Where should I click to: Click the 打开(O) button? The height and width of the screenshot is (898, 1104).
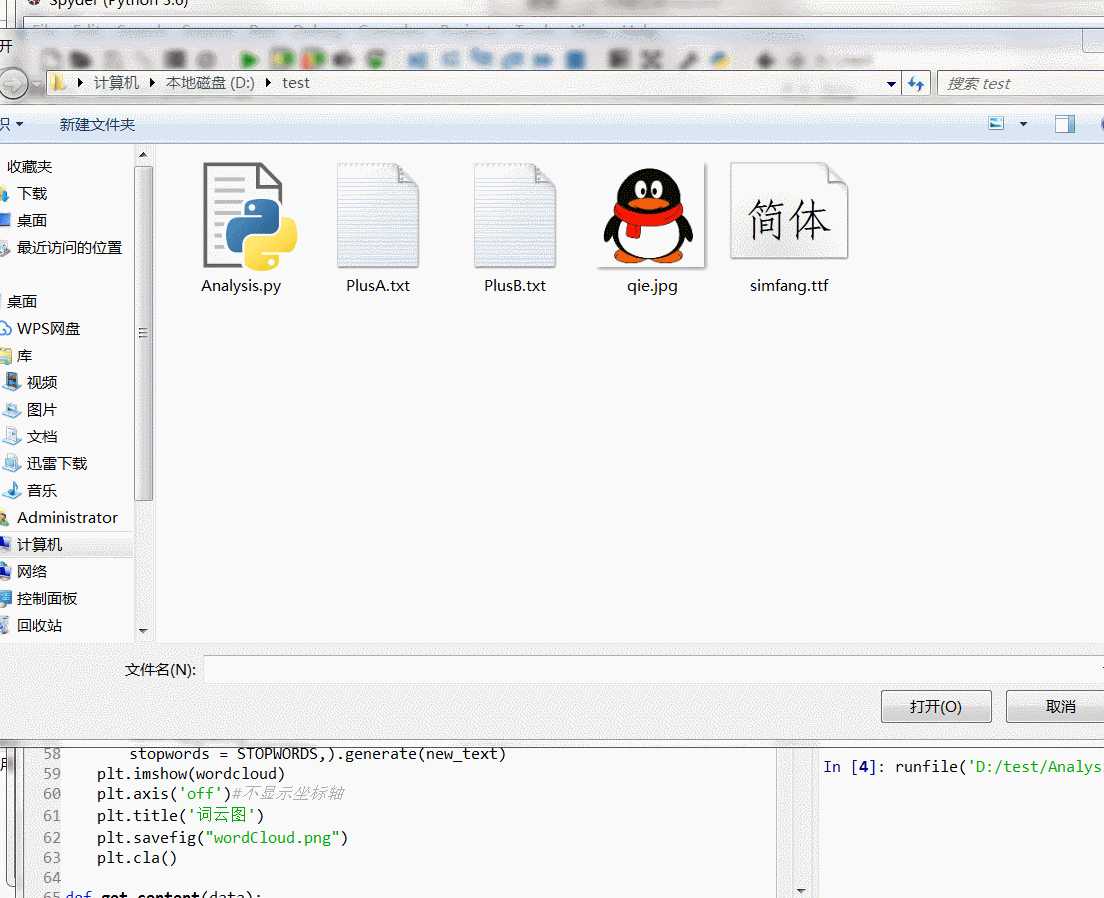[936, 706]
